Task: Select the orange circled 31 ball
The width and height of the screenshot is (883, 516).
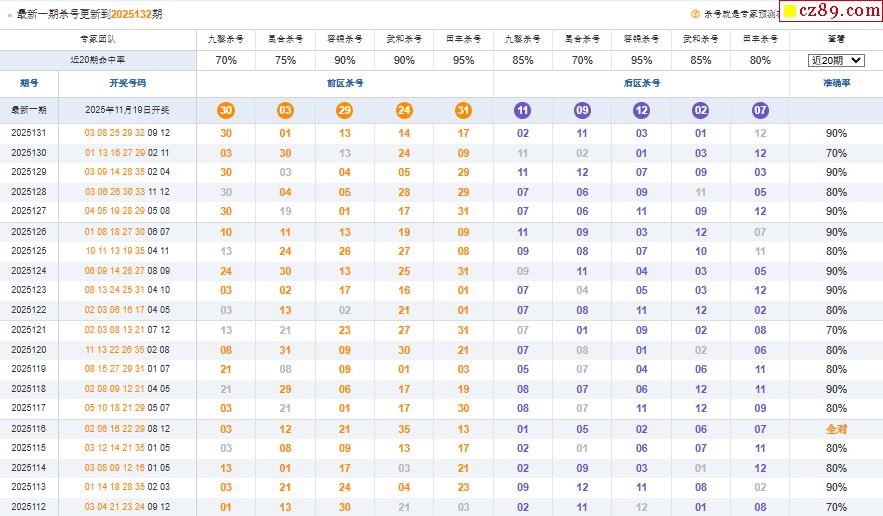Action: pyautogui.click(x=463, y=110)
